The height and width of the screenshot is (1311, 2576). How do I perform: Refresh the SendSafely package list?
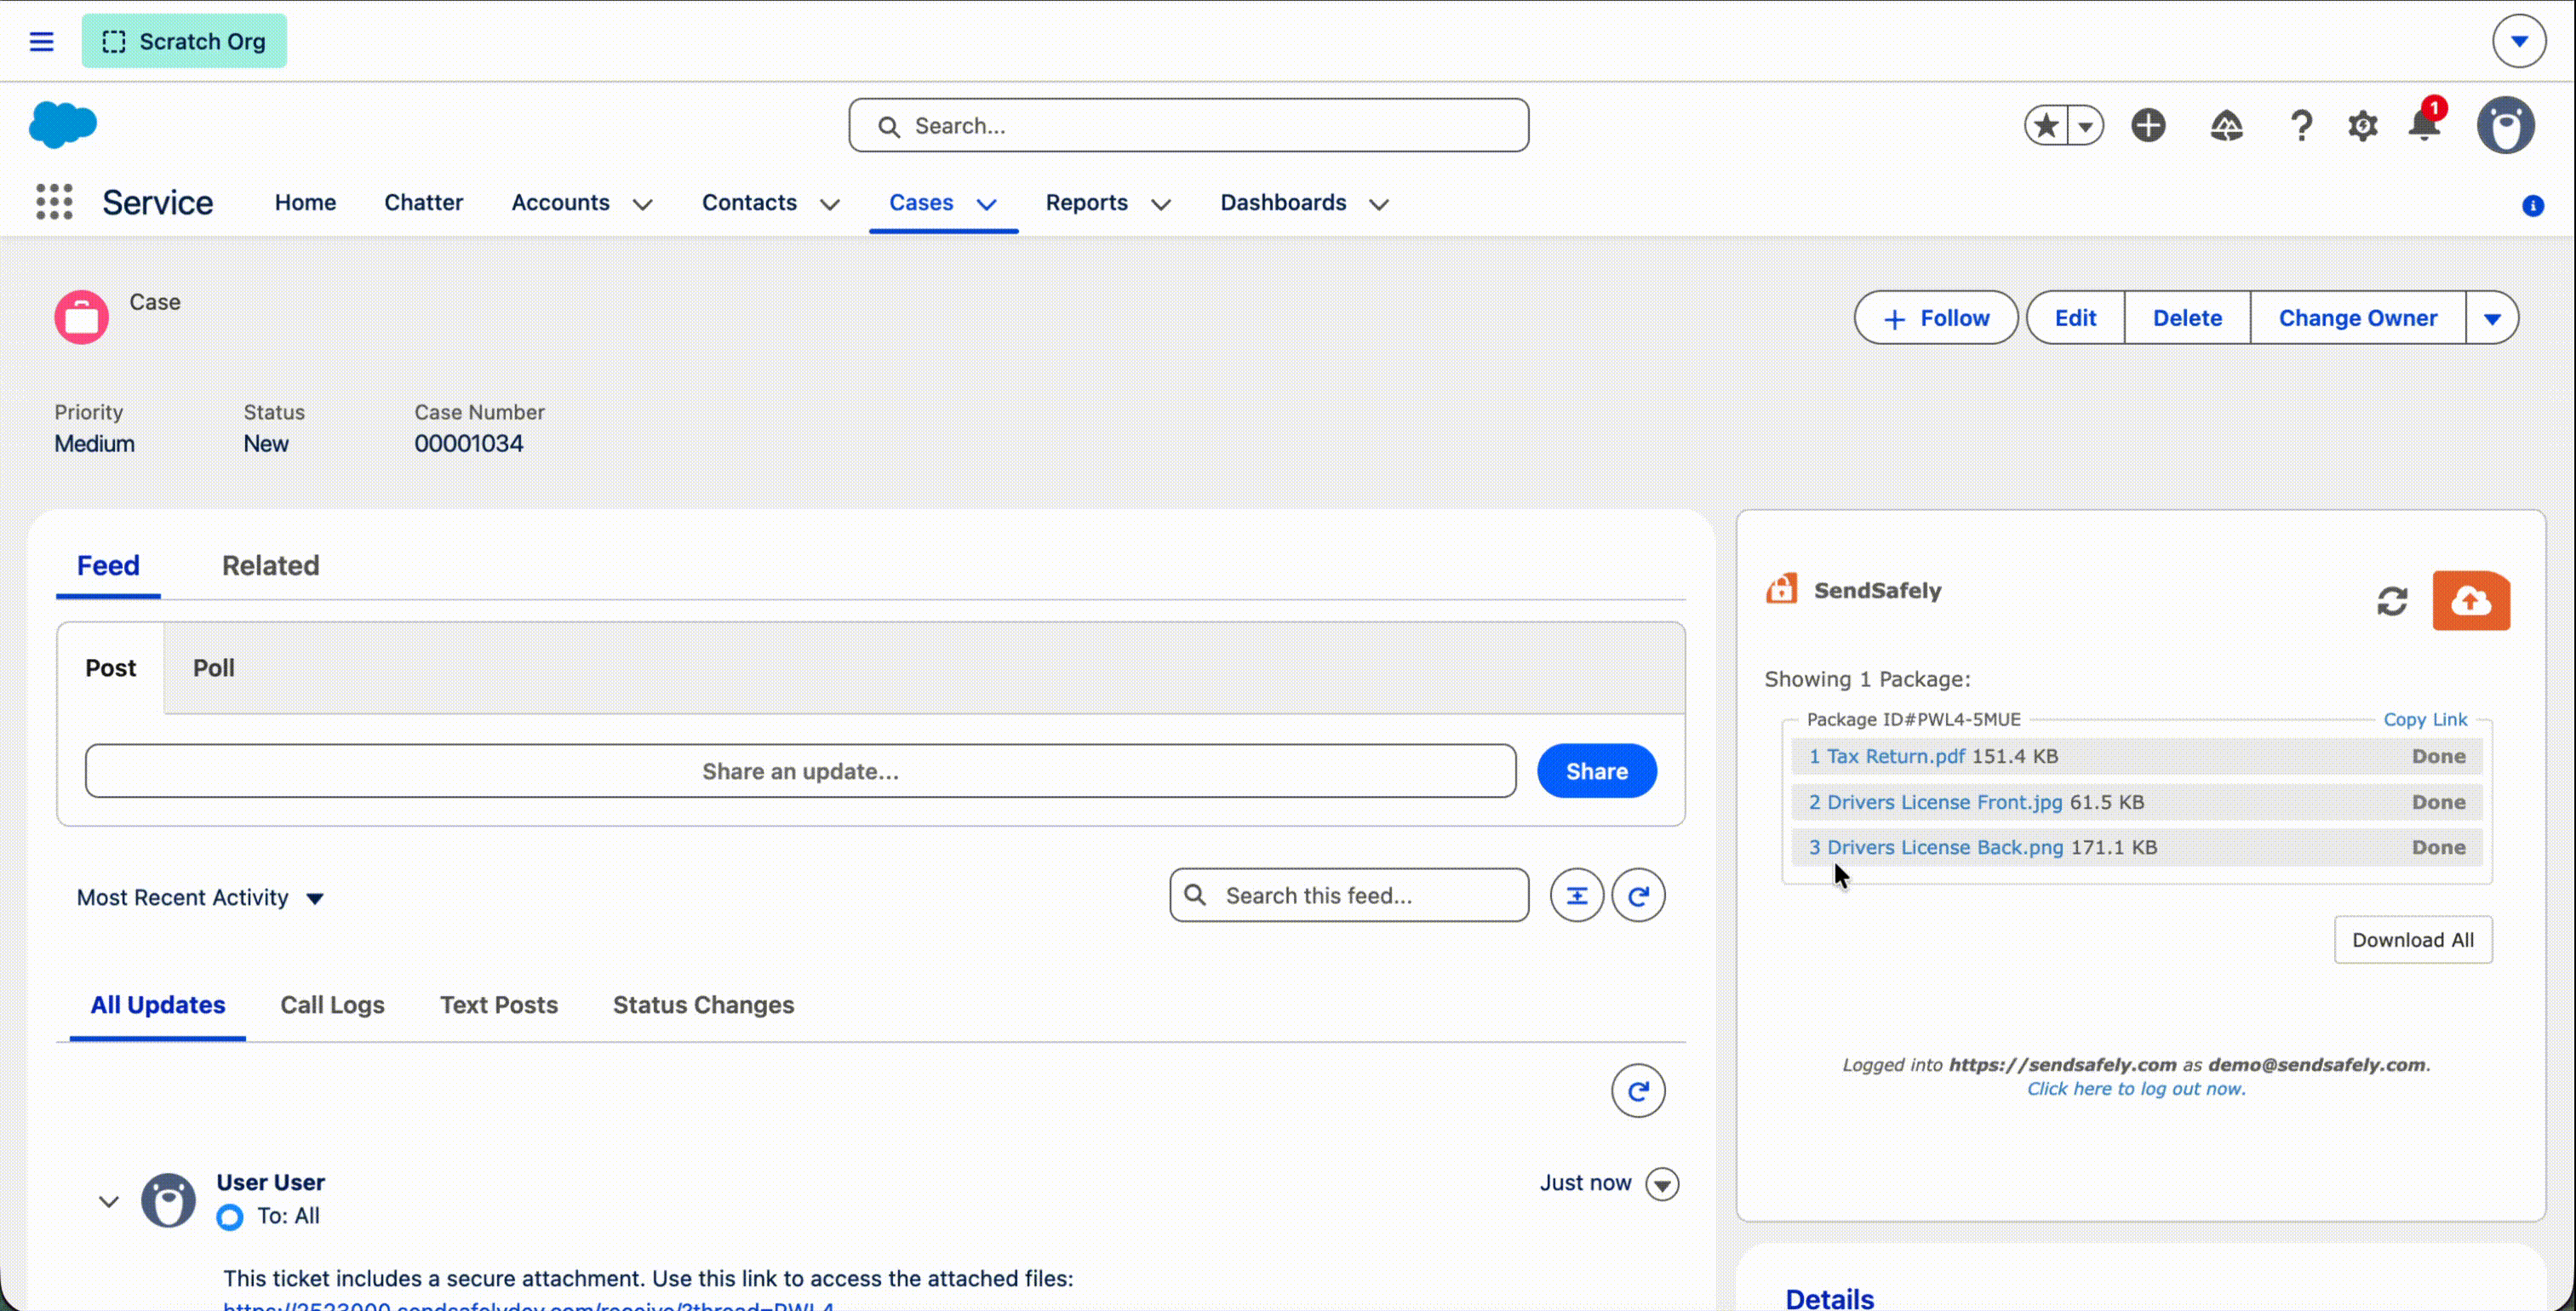[x=2391, y=601]
